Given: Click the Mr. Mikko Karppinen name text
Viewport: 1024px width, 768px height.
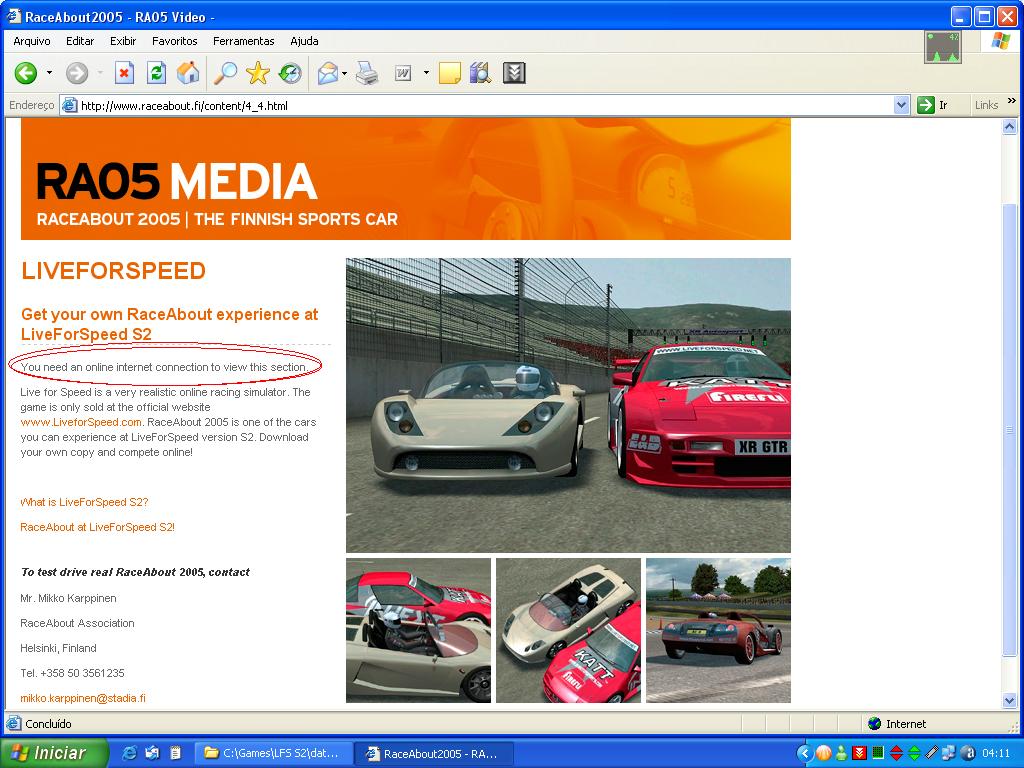Looking at the screenshot, I should pyautogui.click(x=69, y=598).
